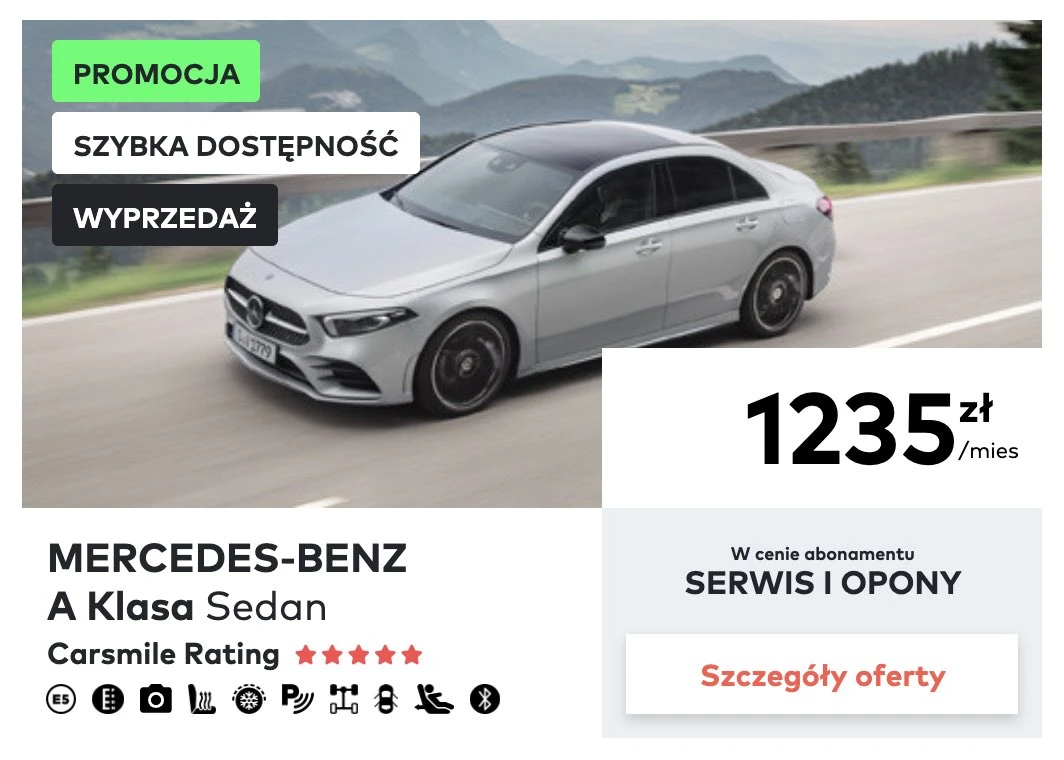Screen dimensions: 1064x760
Task: Click the parking sensors icon
Action: pyautogui.click(x=297, y=699)
